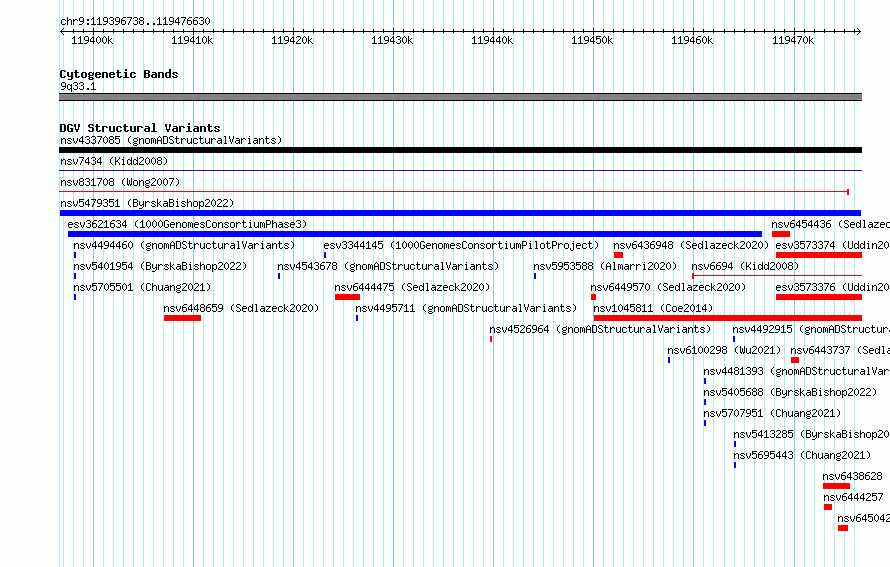
Task: Select the red nsv1045811 Coe2014 bar
Action: 728,318
